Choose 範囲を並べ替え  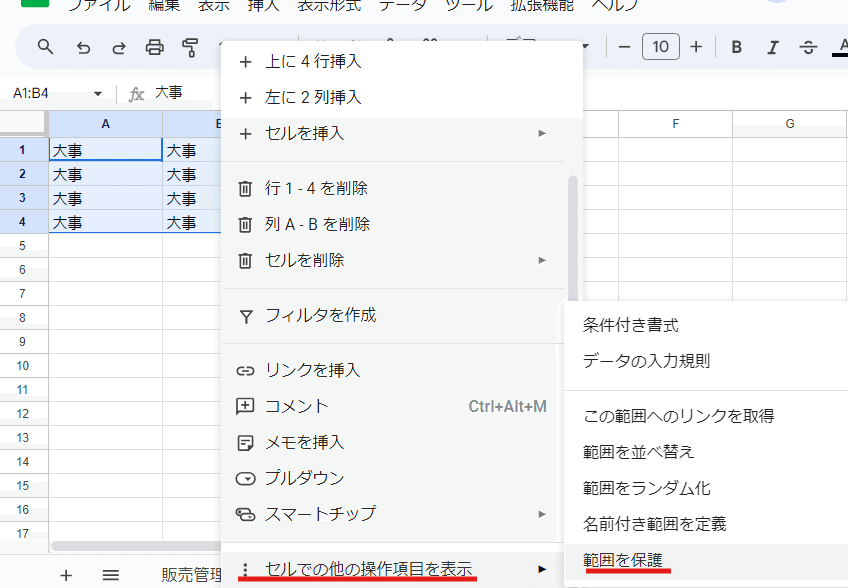[x=706, y=452]
